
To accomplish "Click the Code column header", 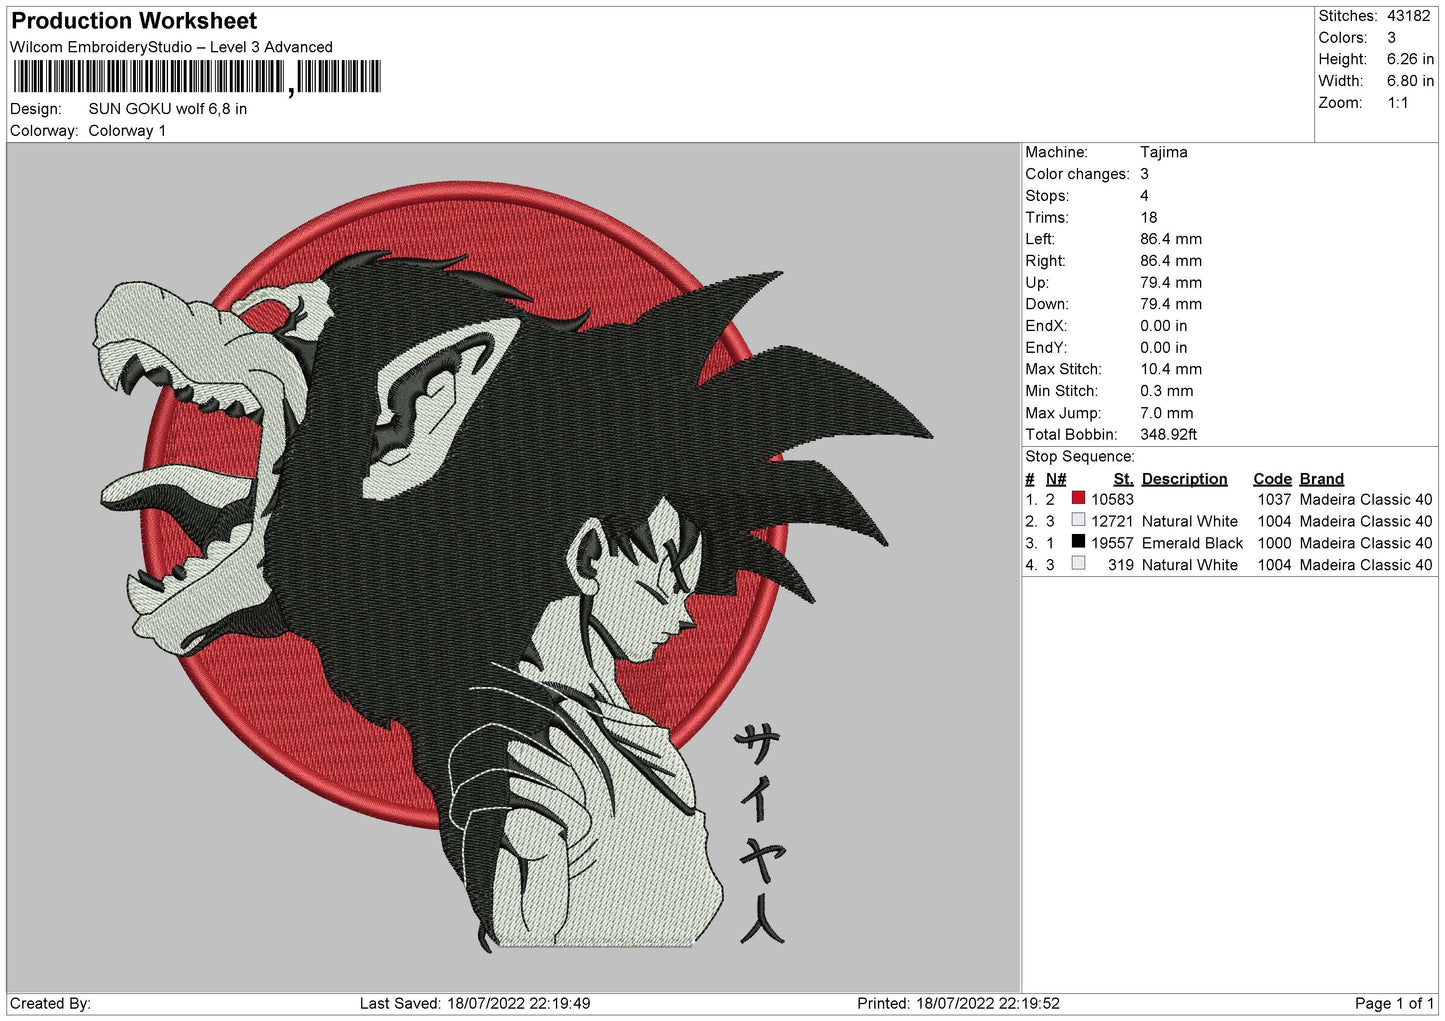I will [1272, 479].
